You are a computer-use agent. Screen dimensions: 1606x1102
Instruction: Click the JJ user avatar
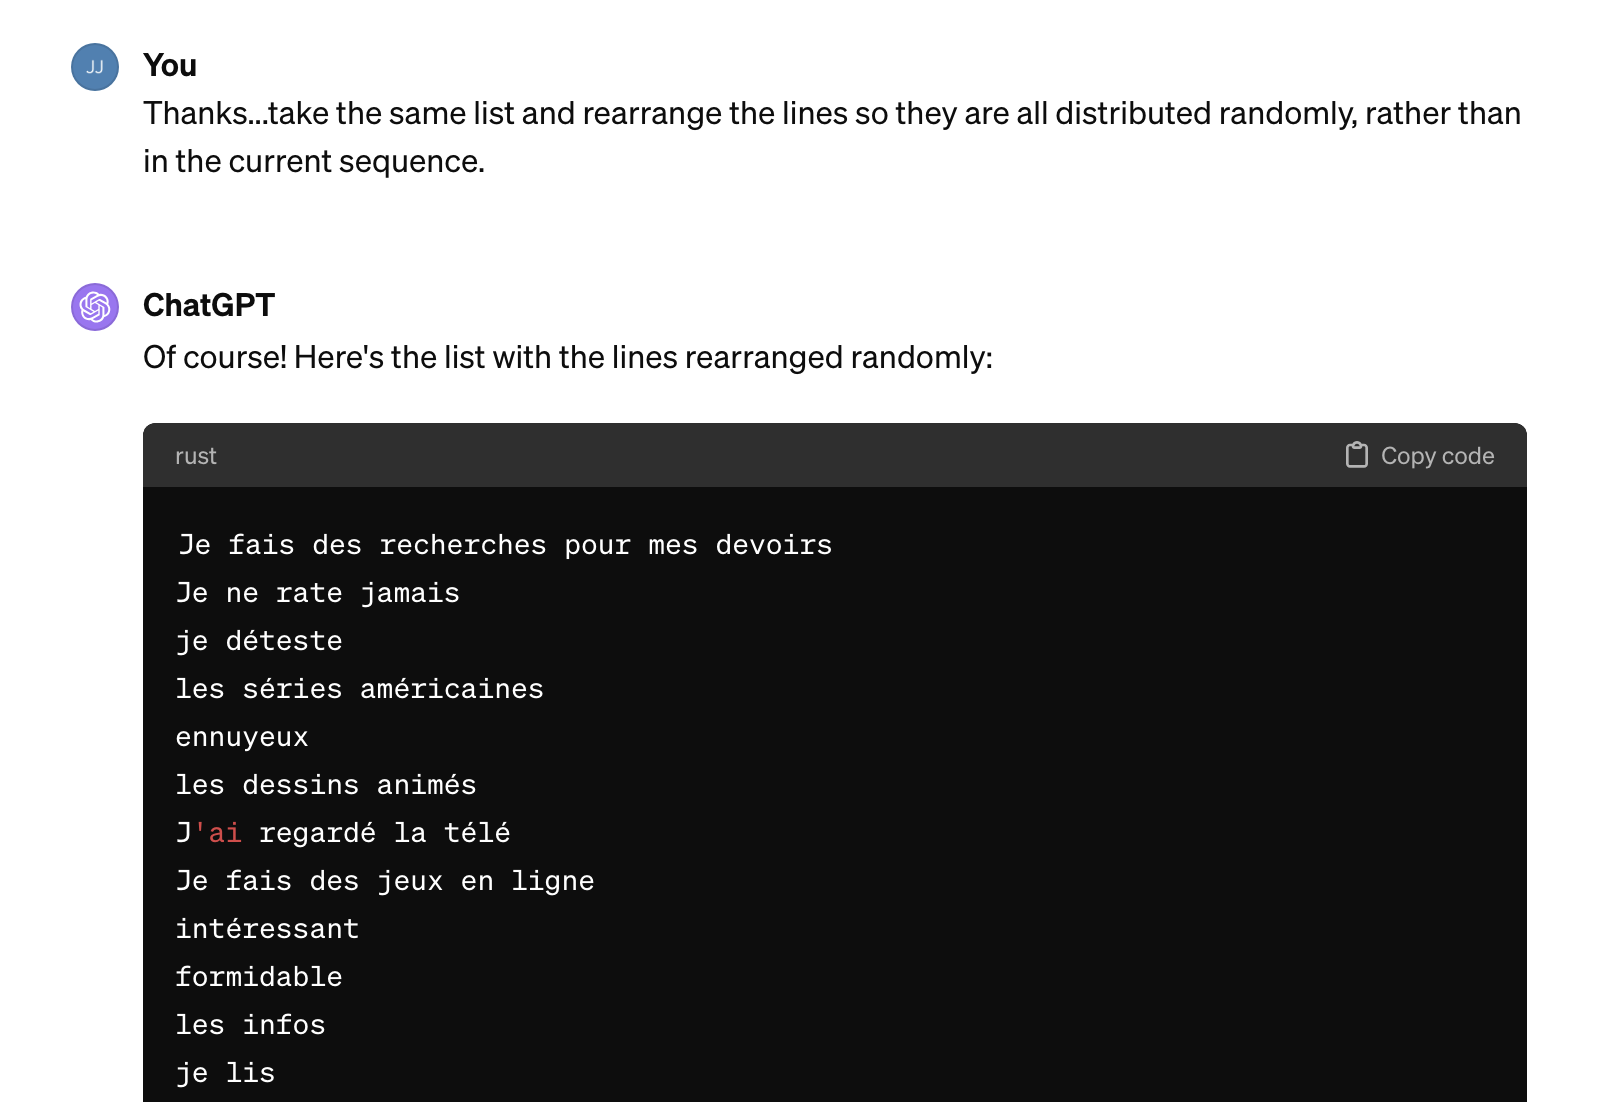[x=95, y=67]
